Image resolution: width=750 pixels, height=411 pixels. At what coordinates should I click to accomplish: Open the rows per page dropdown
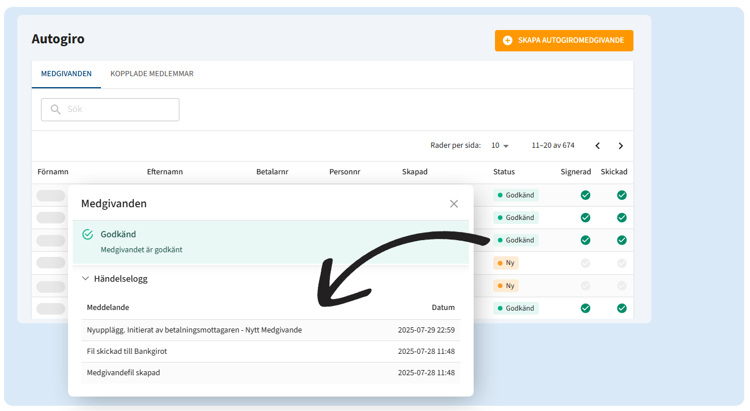point(499,145)
